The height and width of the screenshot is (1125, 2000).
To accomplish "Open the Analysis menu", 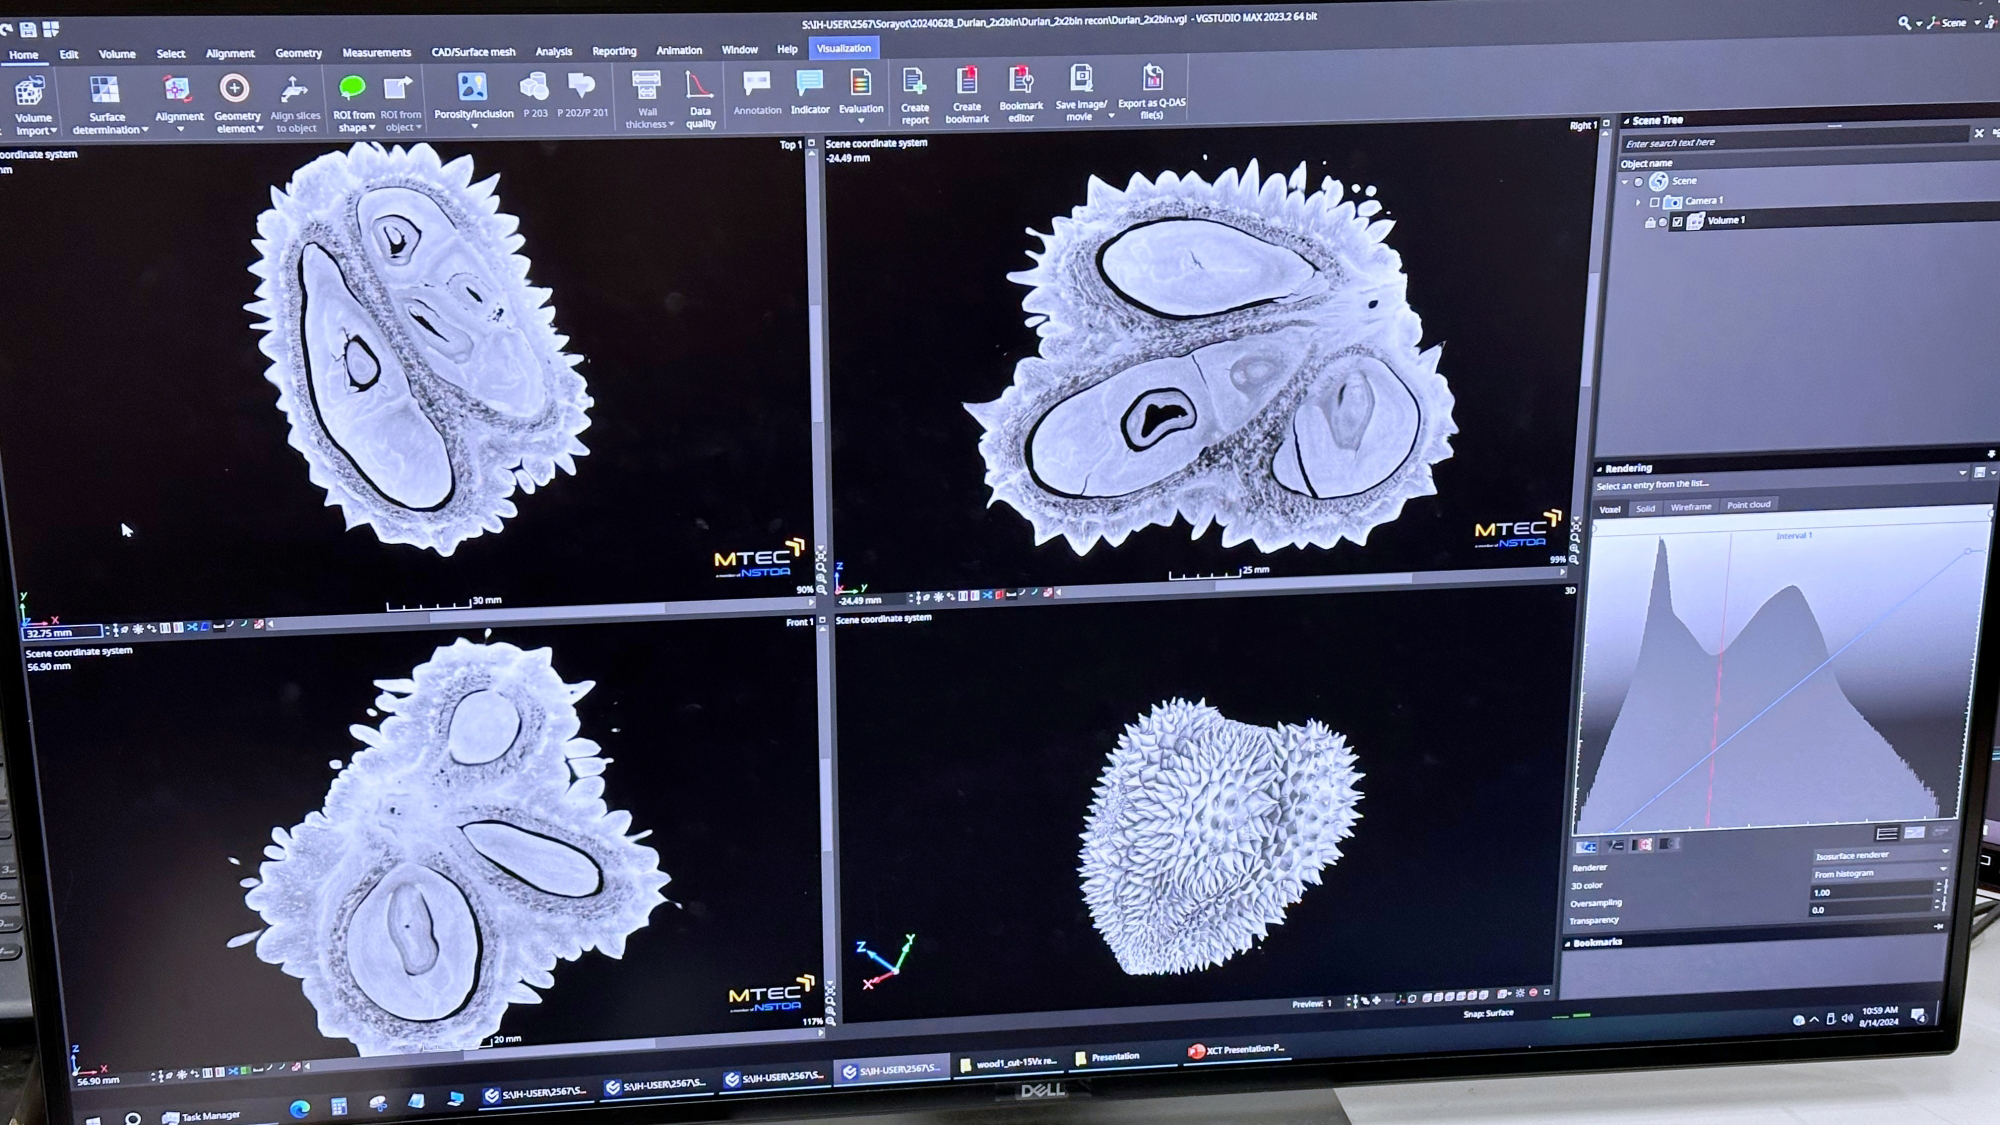I will (x=553, y=51).
